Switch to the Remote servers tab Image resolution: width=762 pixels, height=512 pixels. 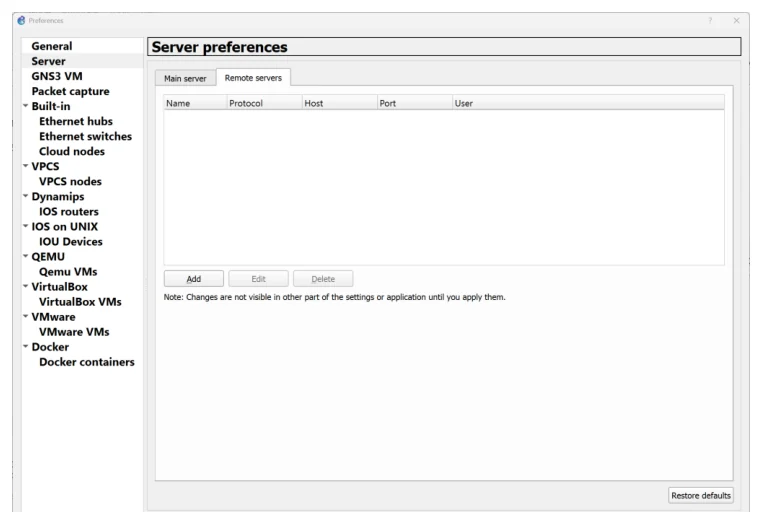[253, 78]
